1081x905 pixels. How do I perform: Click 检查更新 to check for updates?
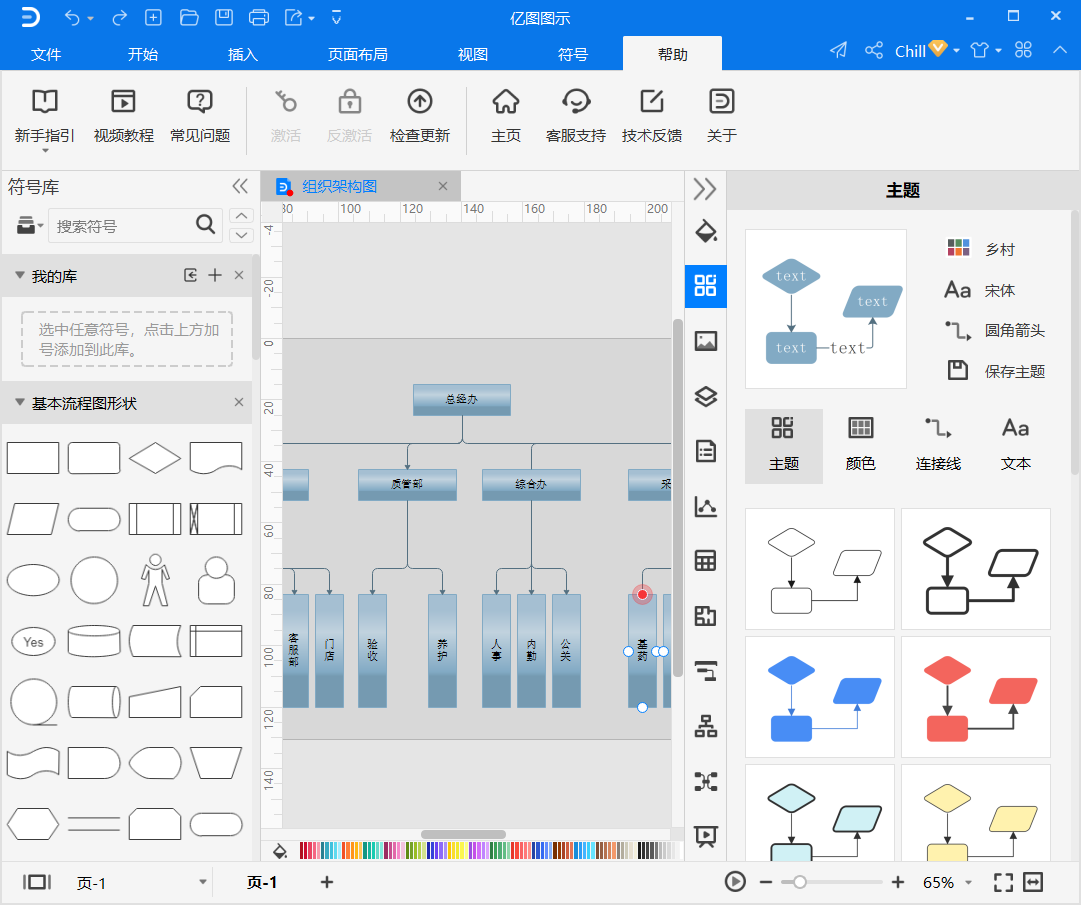pyautogui.click(x=420, y=117)
